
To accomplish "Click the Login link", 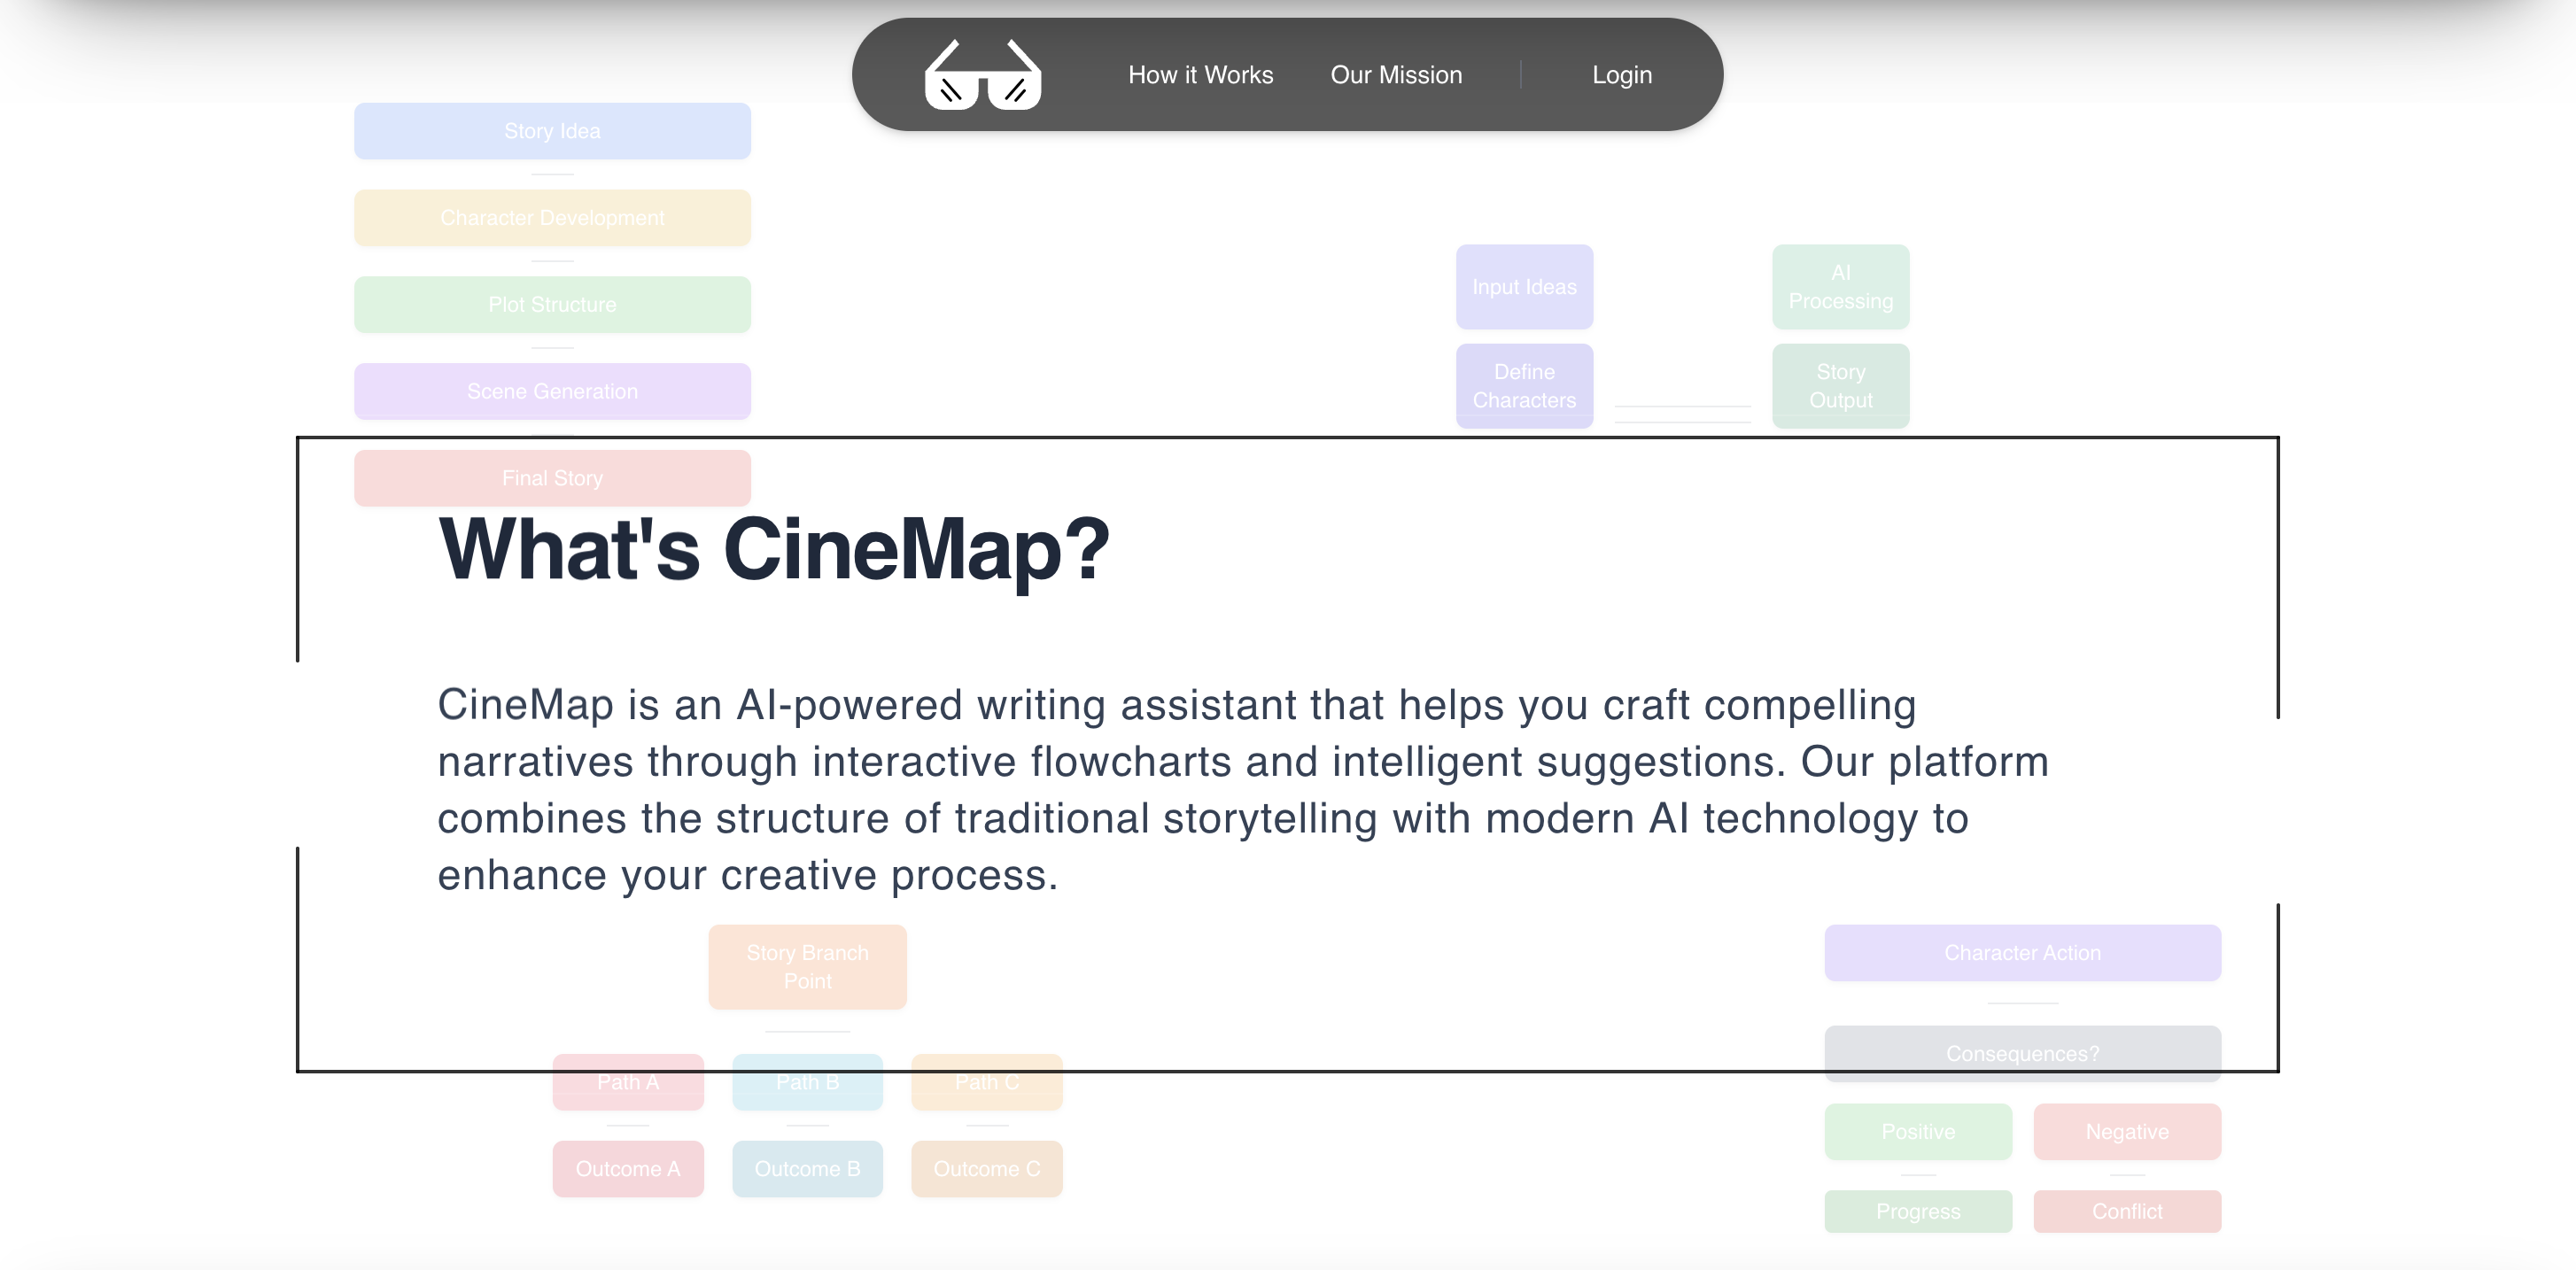I will (1621, 75).
